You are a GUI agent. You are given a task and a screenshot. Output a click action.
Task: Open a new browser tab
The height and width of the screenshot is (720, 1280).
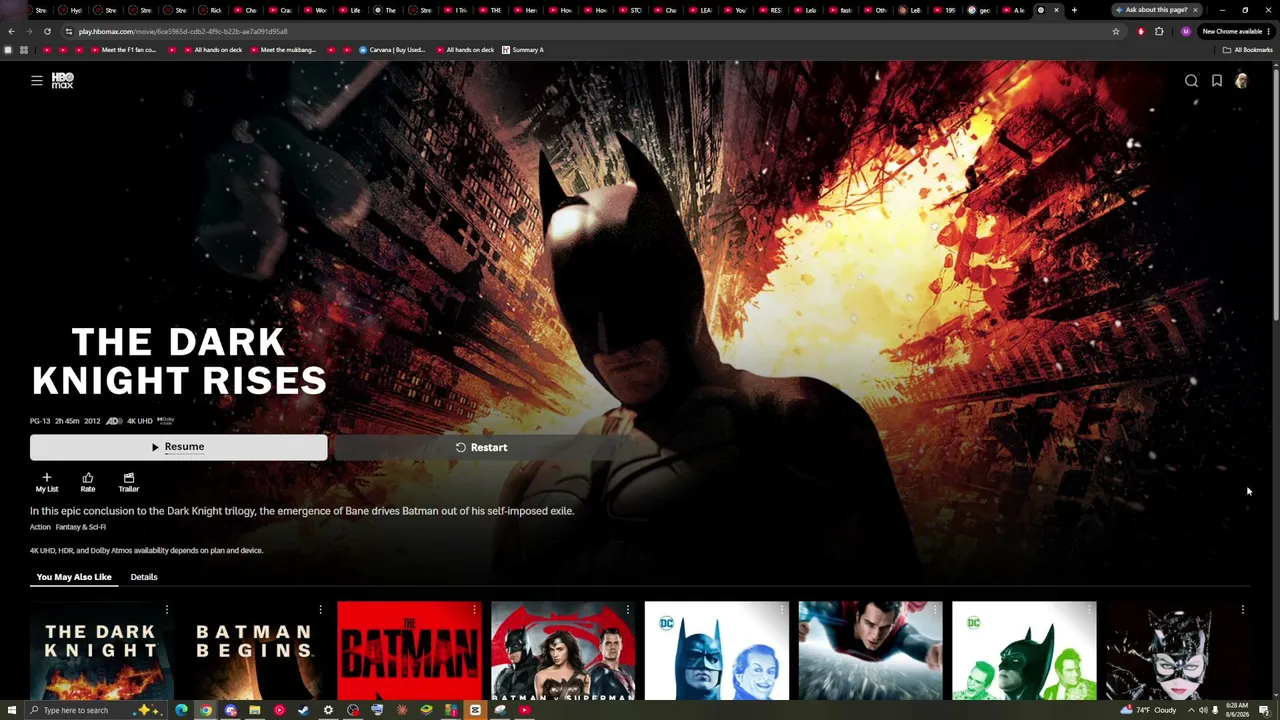coord(1074,10)
